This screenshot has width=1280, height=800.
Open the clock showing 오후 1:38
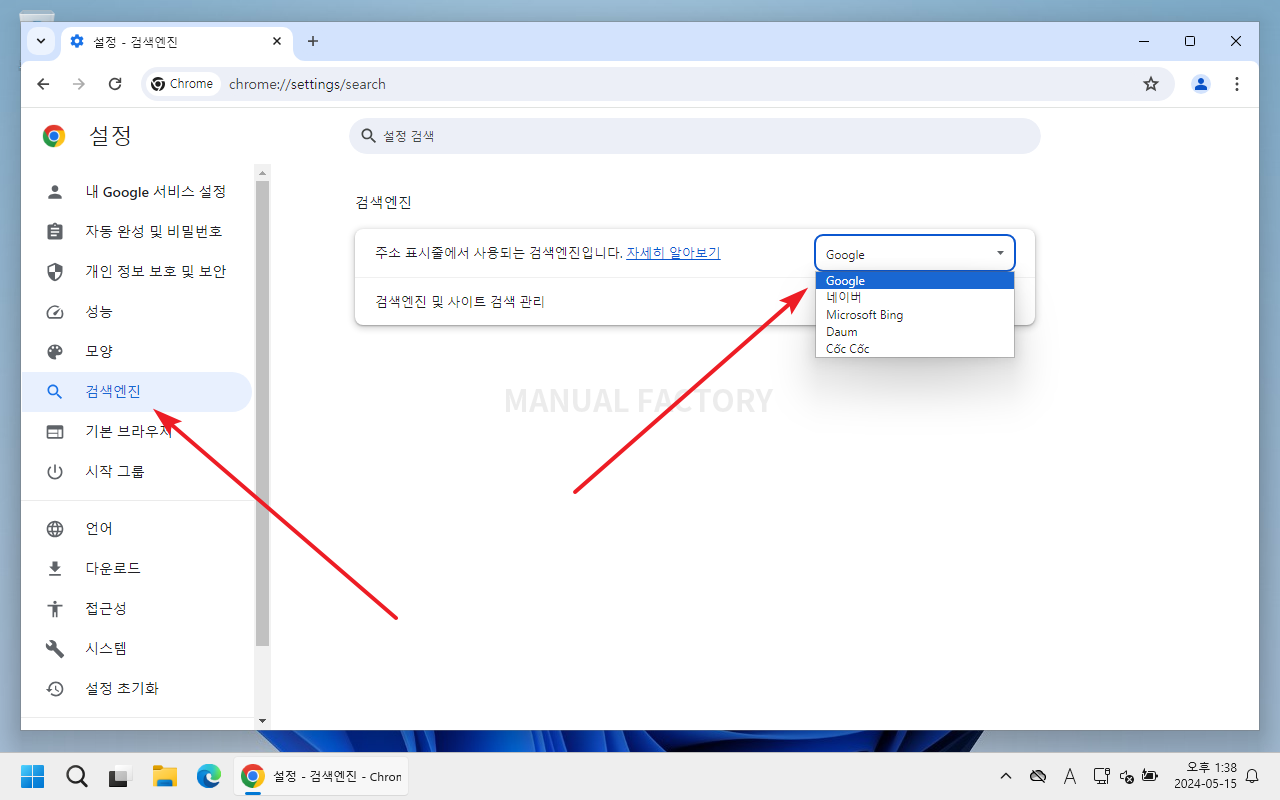1205,776
